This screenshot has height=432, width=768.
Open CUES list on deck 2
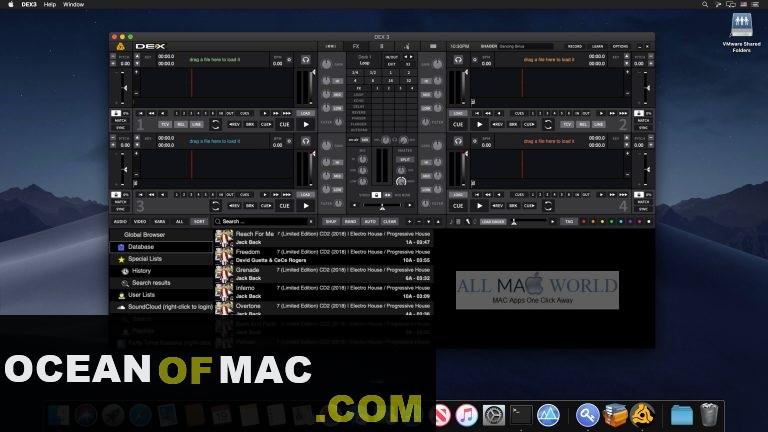520,114
